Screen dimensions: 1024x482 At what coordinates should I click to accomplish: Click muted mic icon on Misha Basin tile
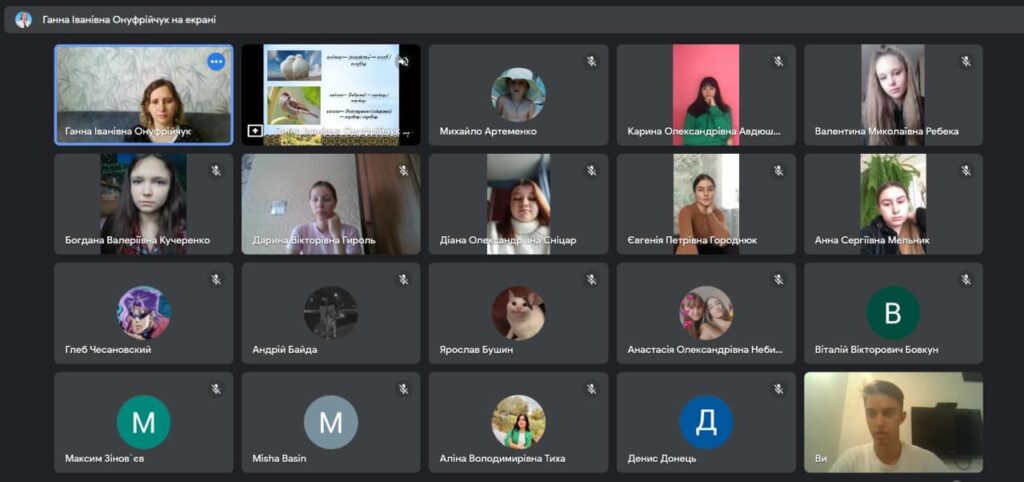[x=403, y=389]
